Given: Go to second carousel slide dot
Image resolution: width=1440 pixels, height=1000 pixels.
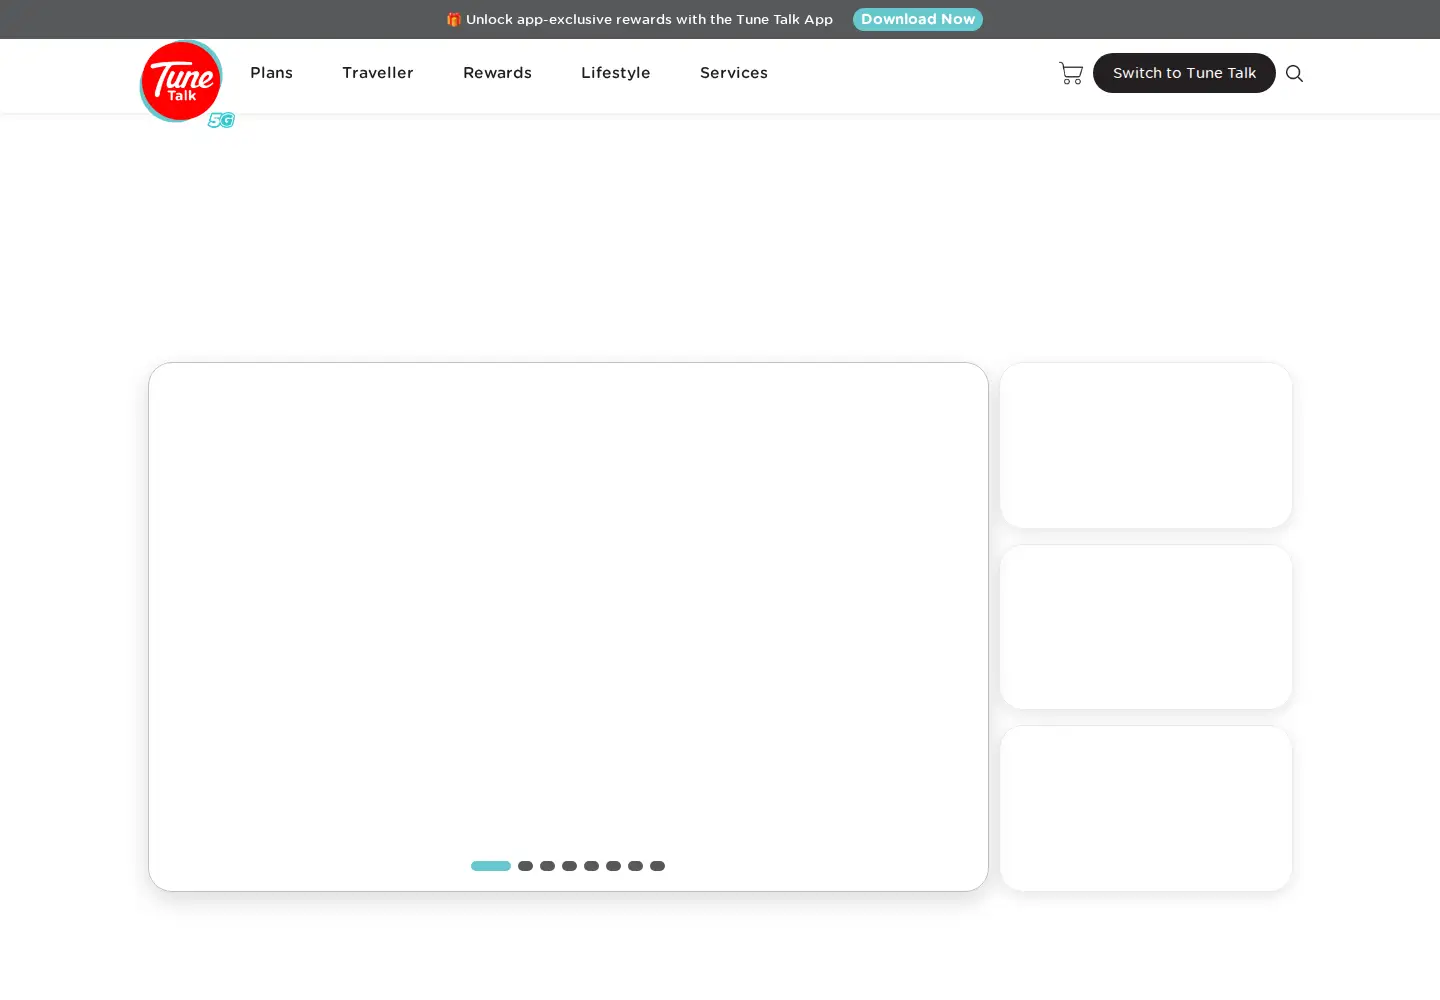Looking at the screenshot, I should [x=525, y=866].
